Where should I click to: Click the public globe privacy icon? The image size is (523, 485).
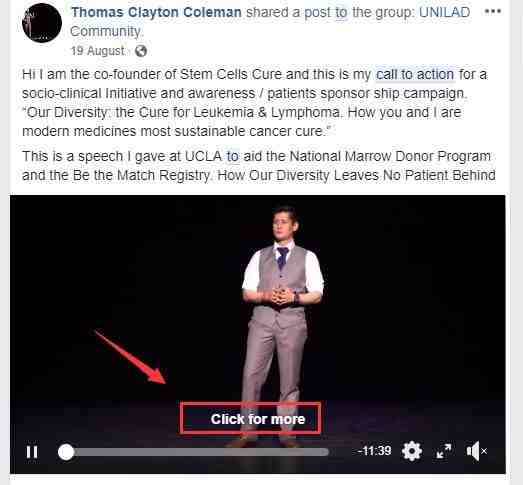(141, 51)
